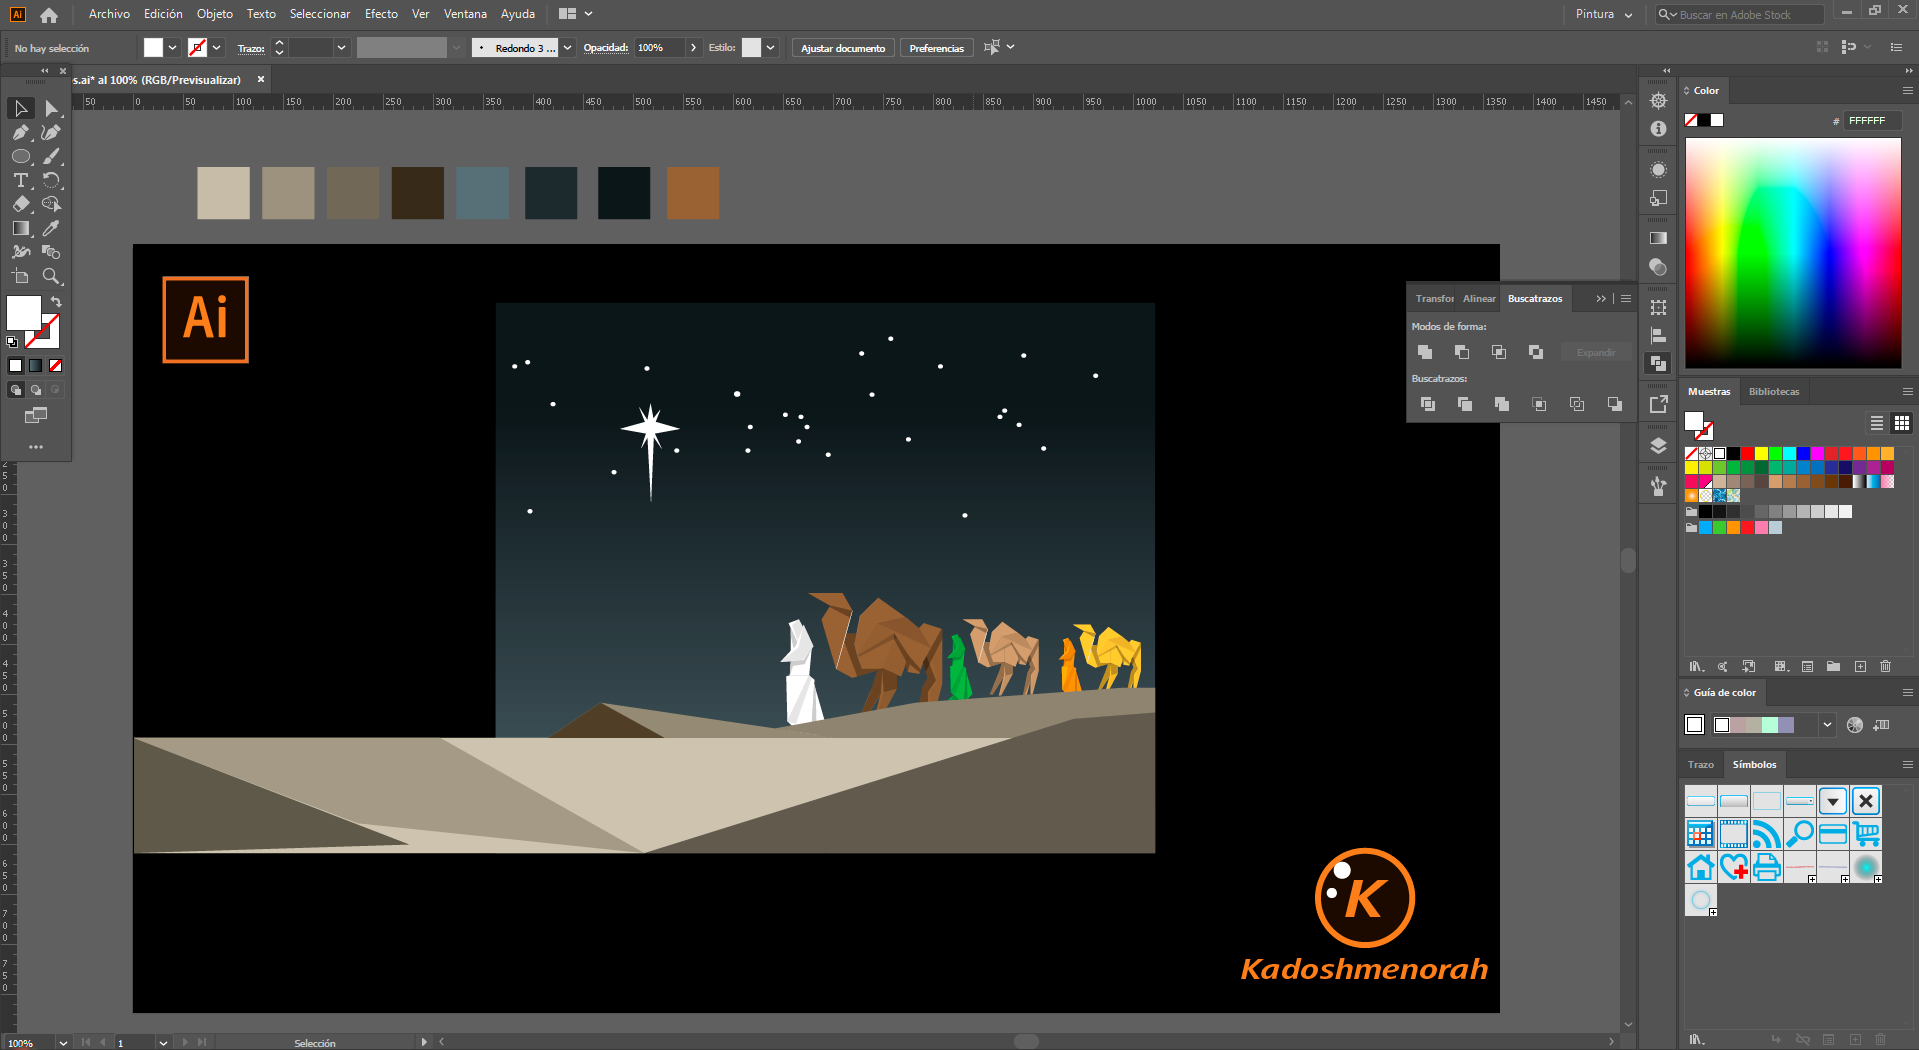The image size is (1919, 1050).
Task: Open the Layers panel icon in dock
Action: pyautogui.click(x=1659, y=446)
